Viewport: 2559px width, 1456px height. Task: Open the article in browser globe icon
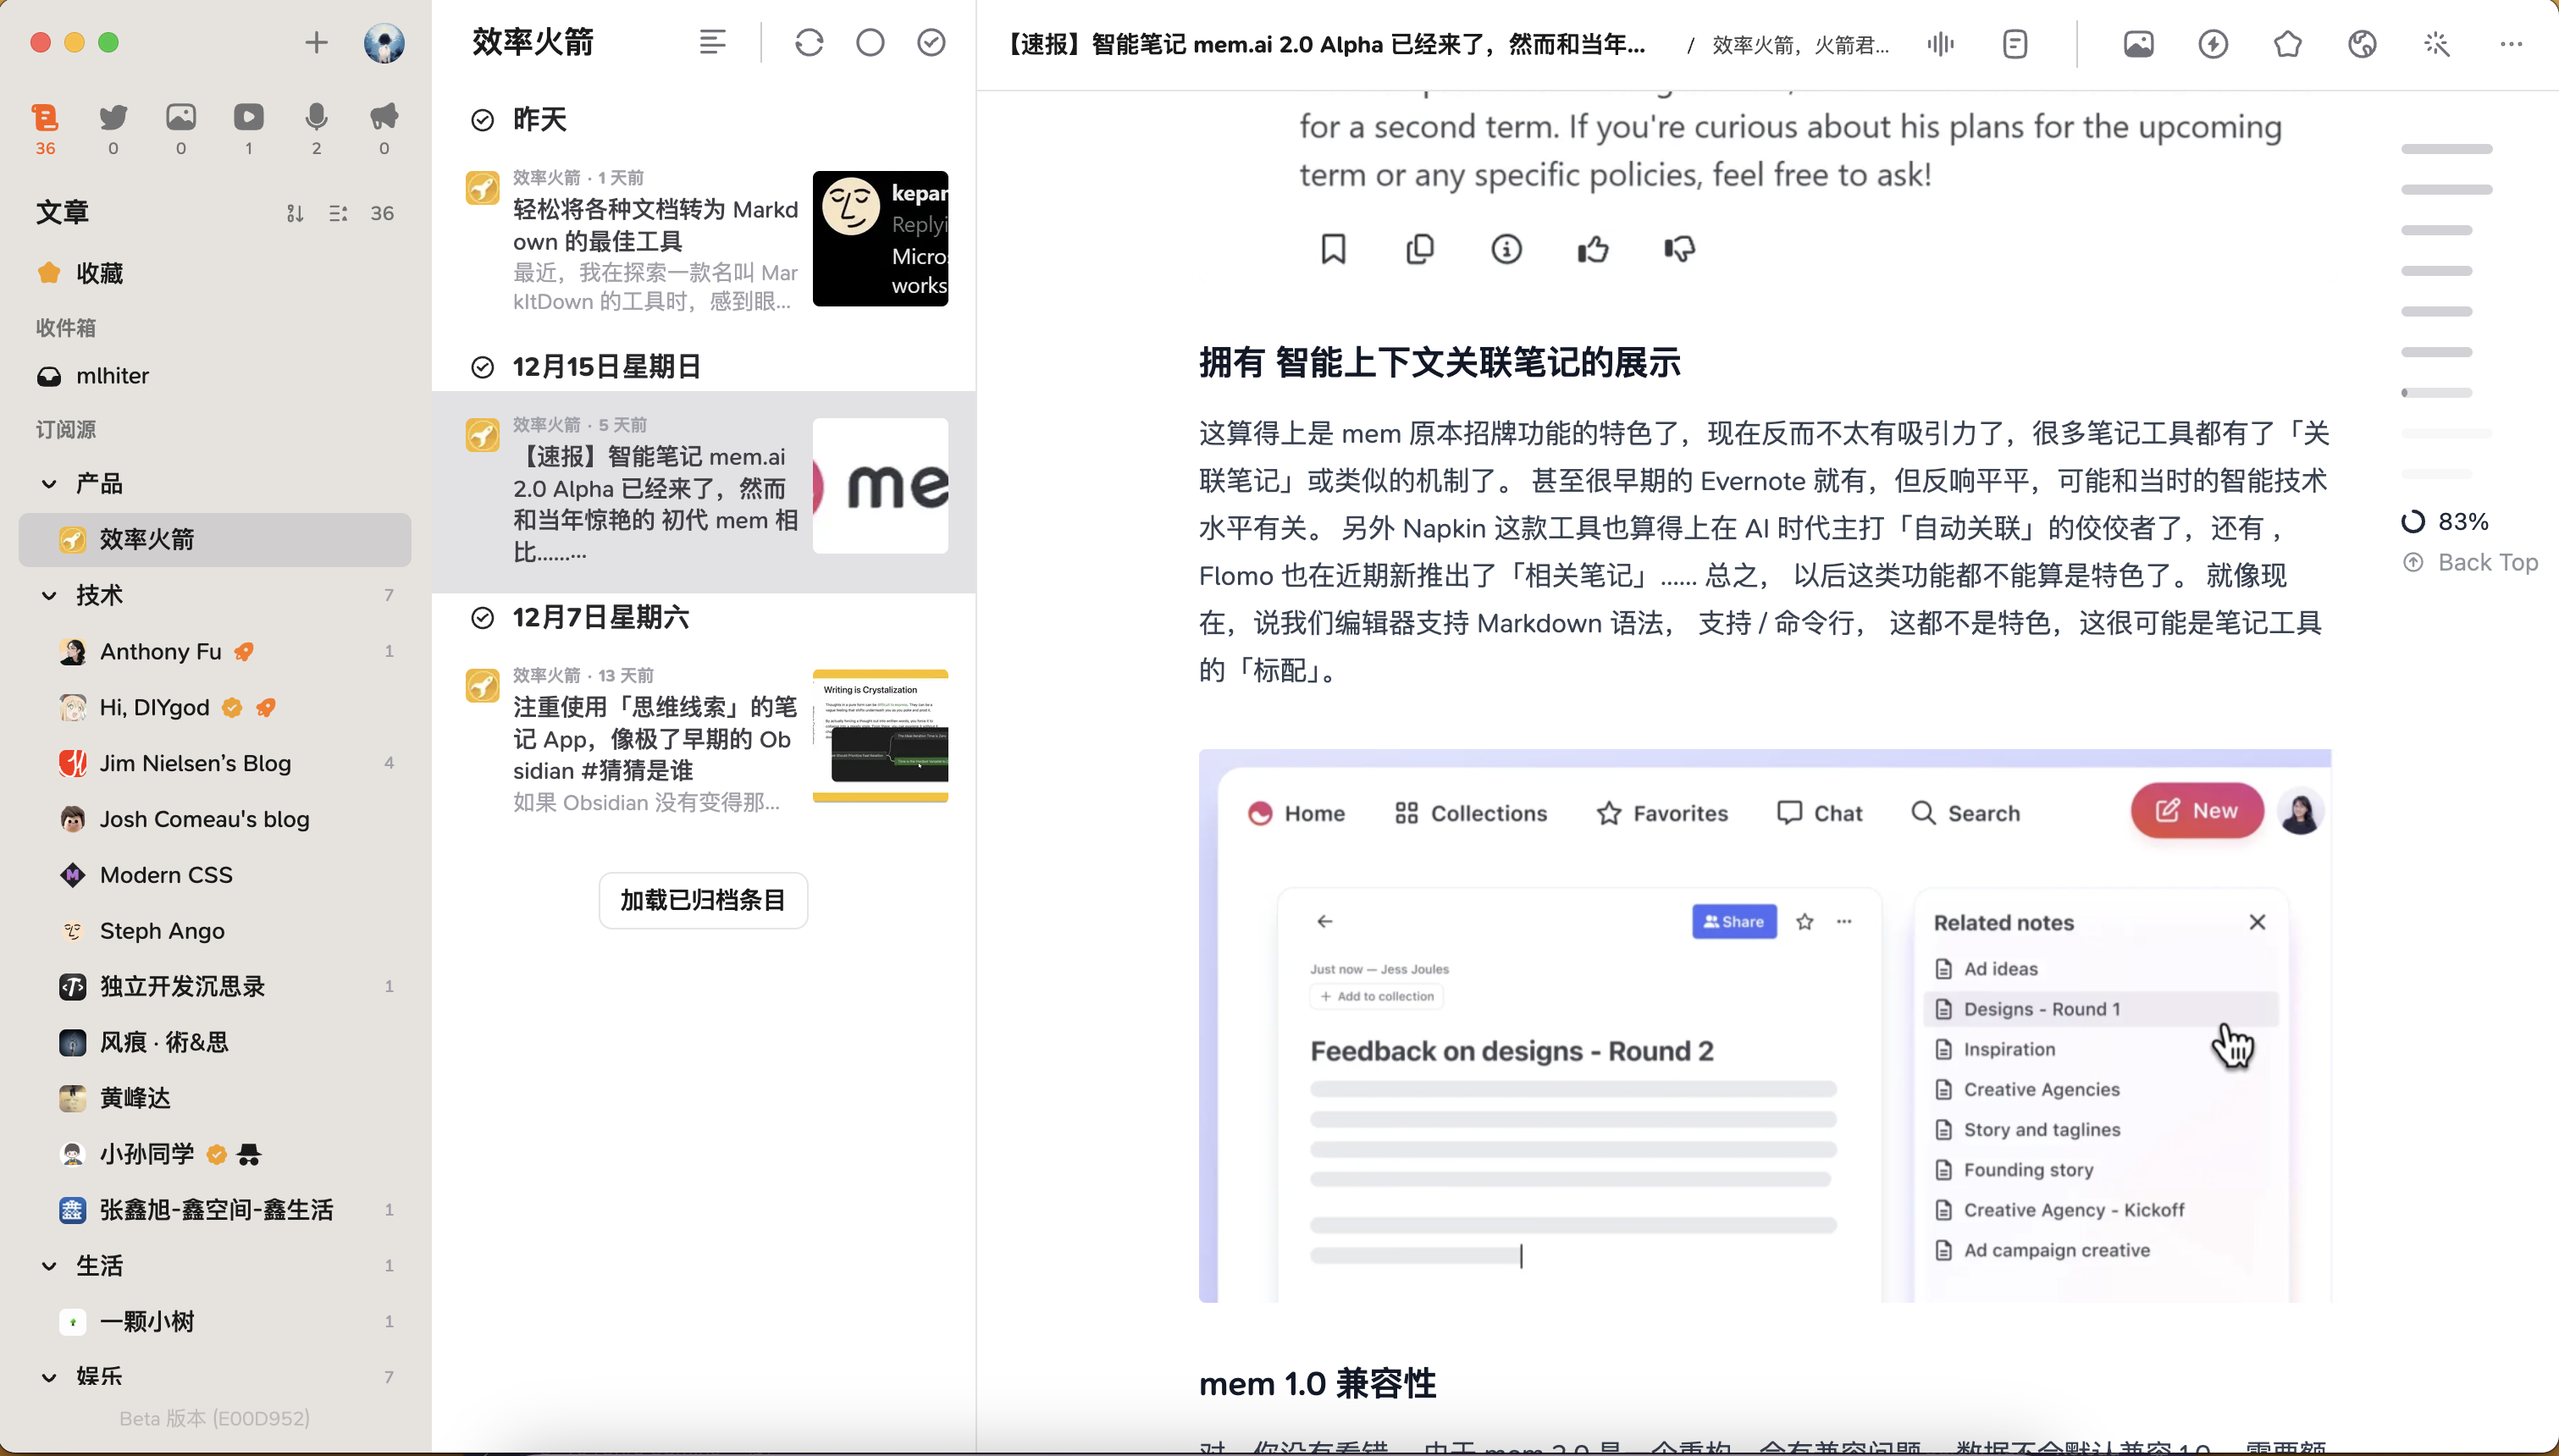click(x=2362, y=44)
